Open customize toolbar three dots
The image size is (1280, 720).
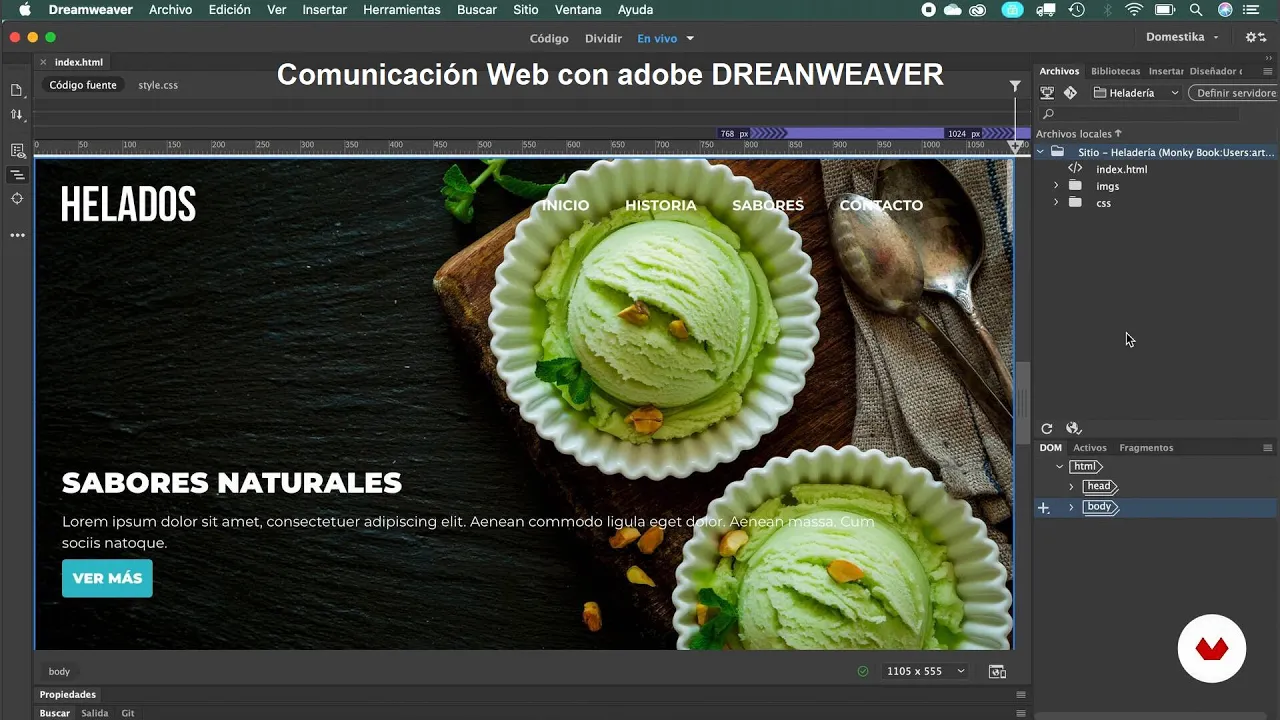(16, 236)
